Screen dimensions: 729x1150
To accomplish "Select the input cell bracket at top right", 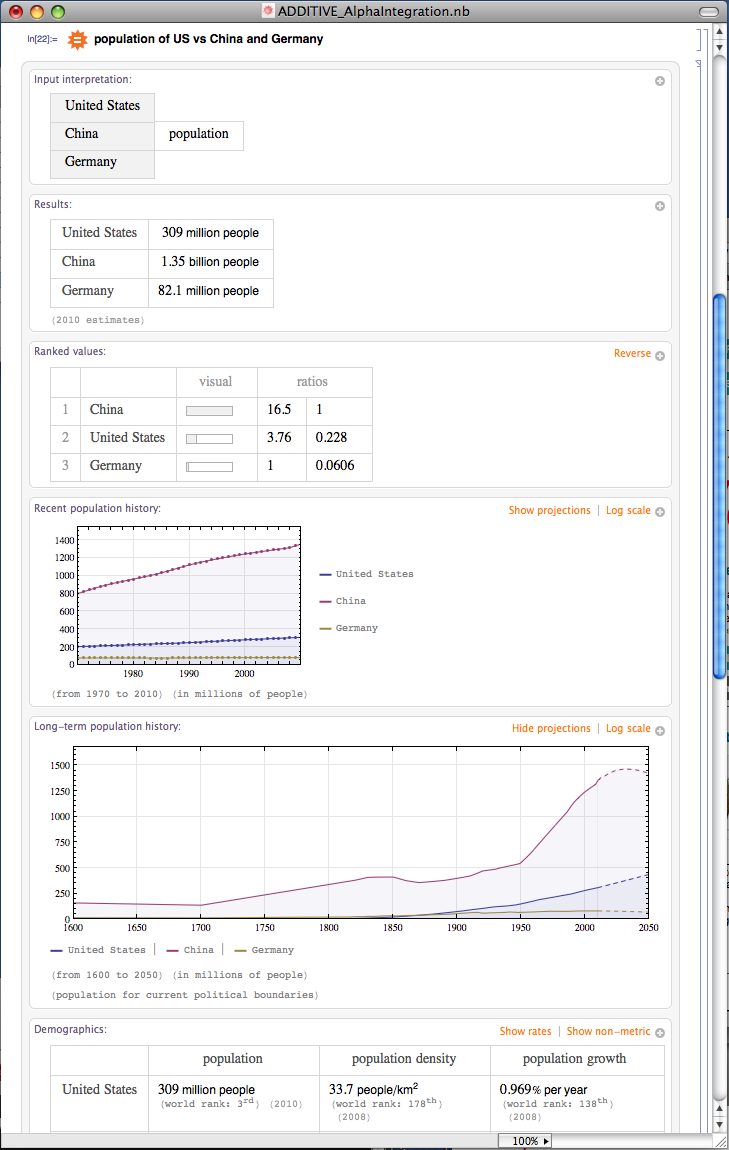I will pyautogui.click(x=701, y=40).
